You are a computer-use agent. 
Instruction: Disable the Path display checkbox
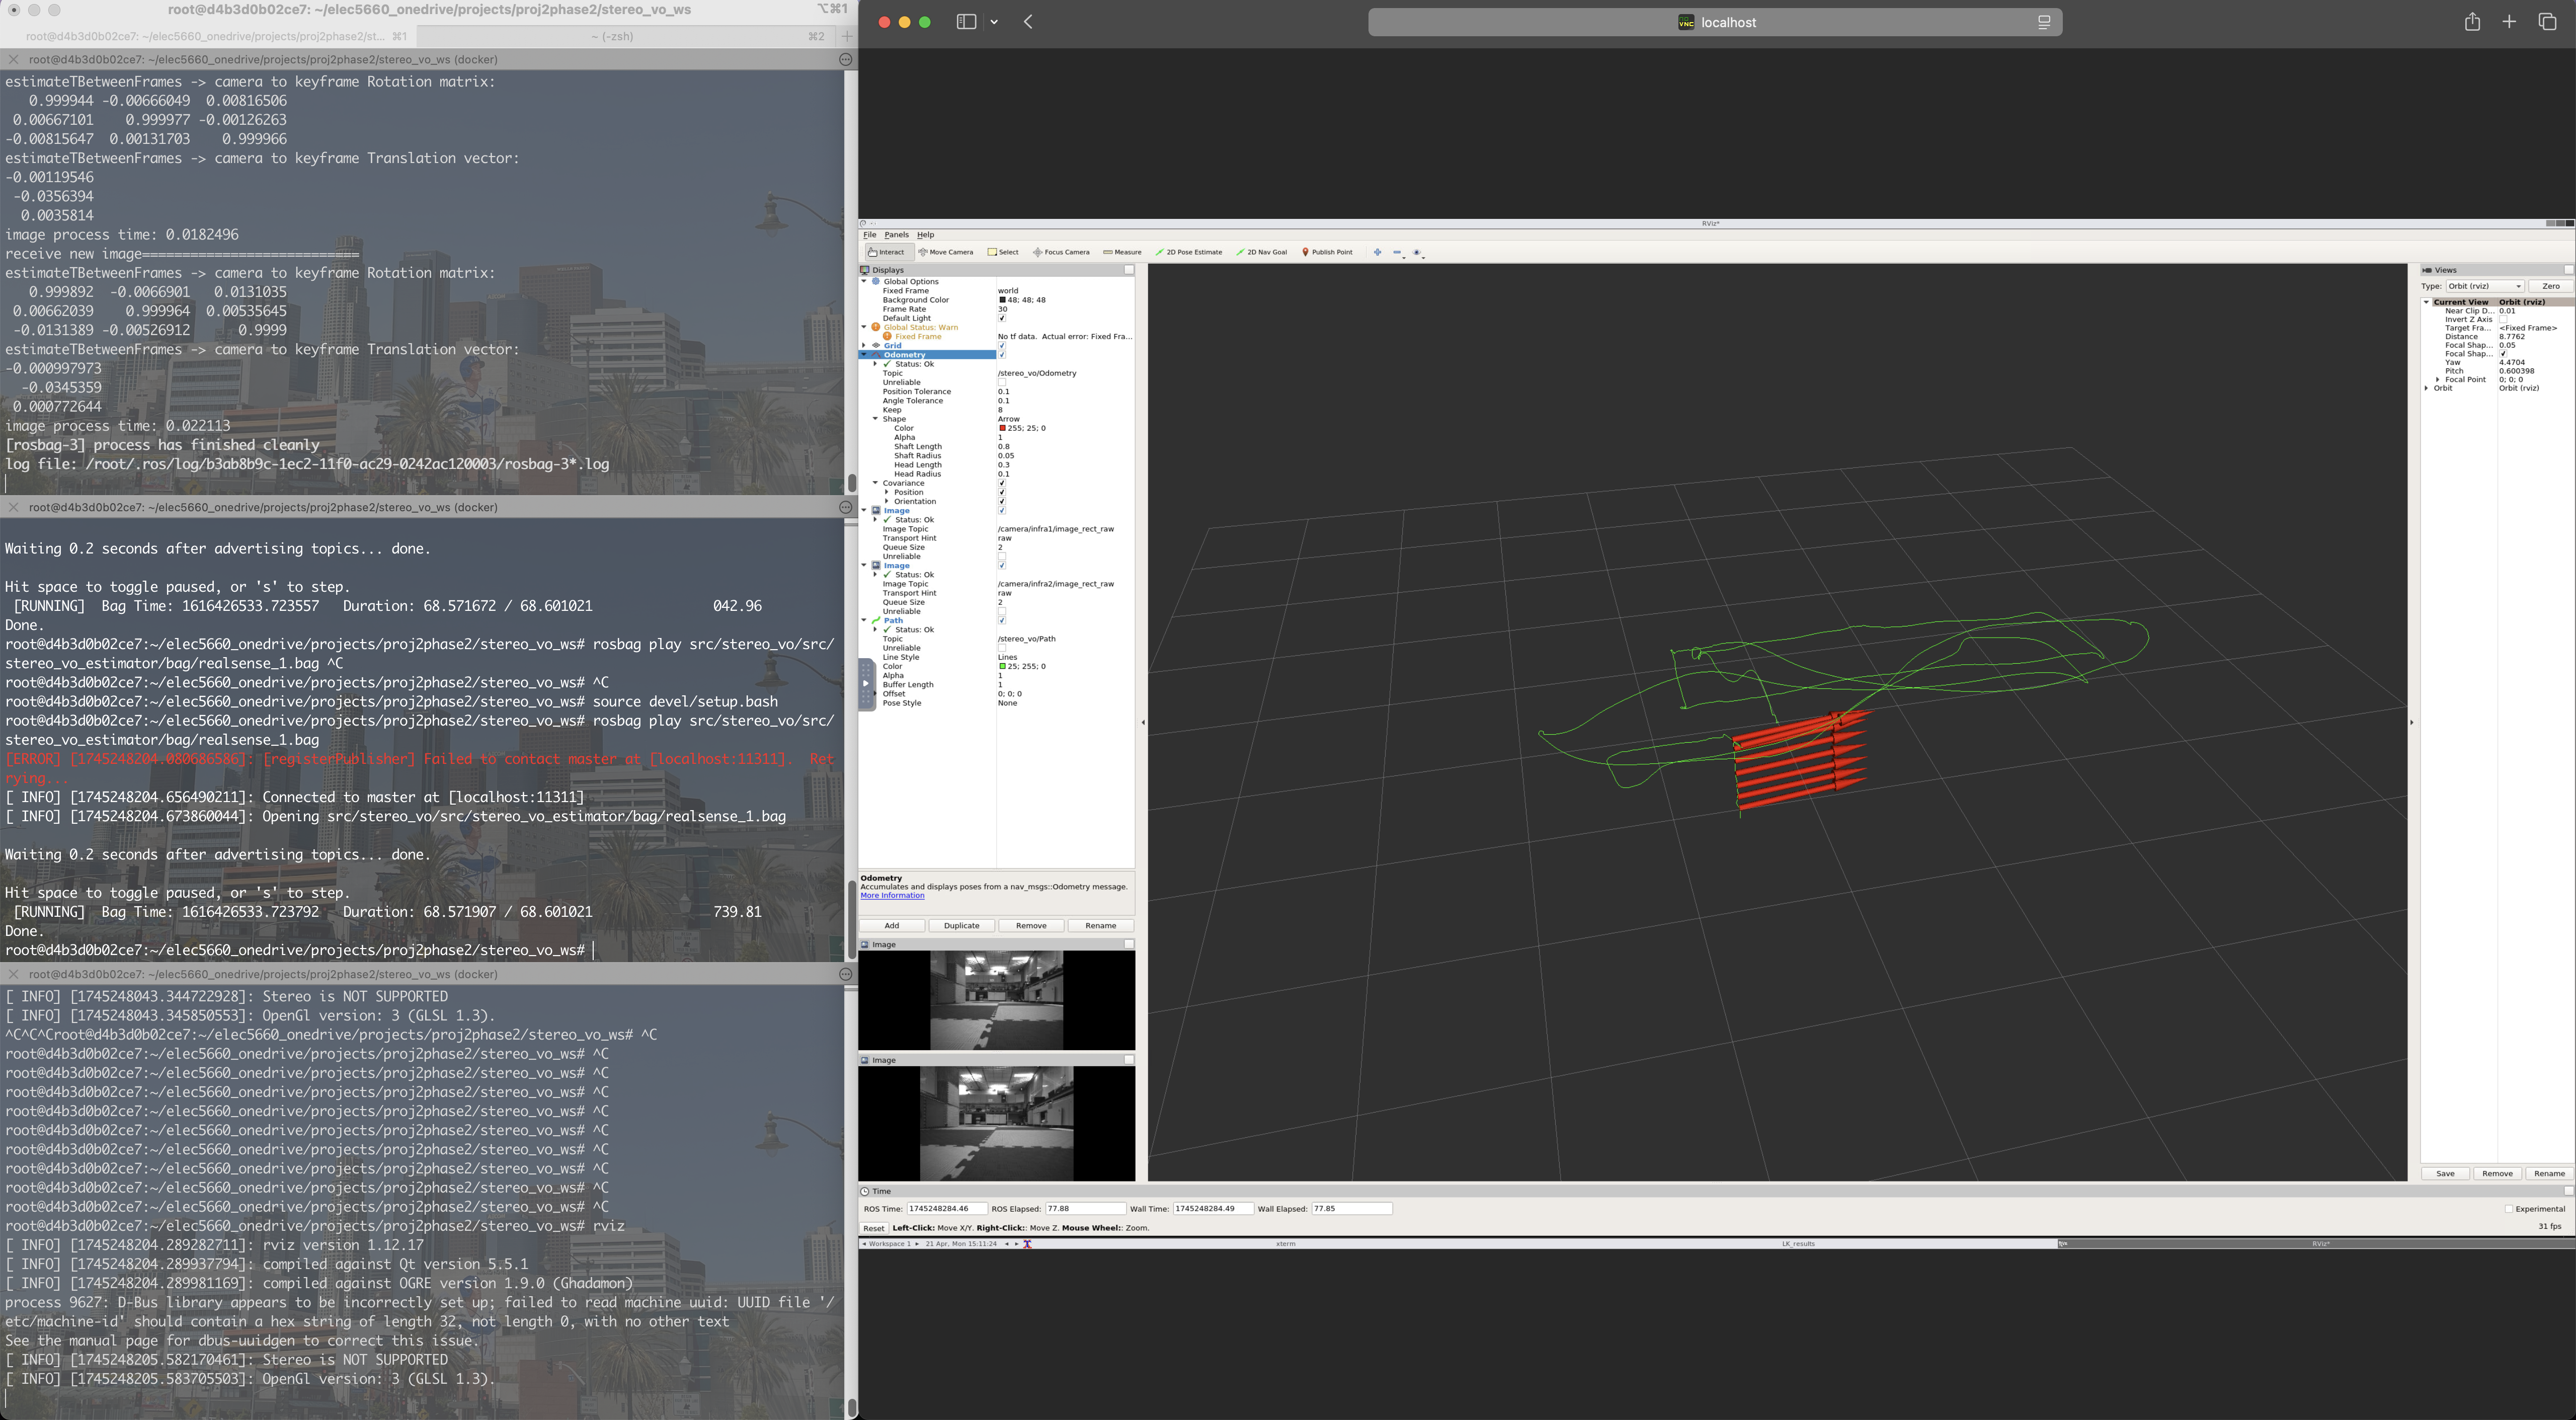tap(1002, 620)
